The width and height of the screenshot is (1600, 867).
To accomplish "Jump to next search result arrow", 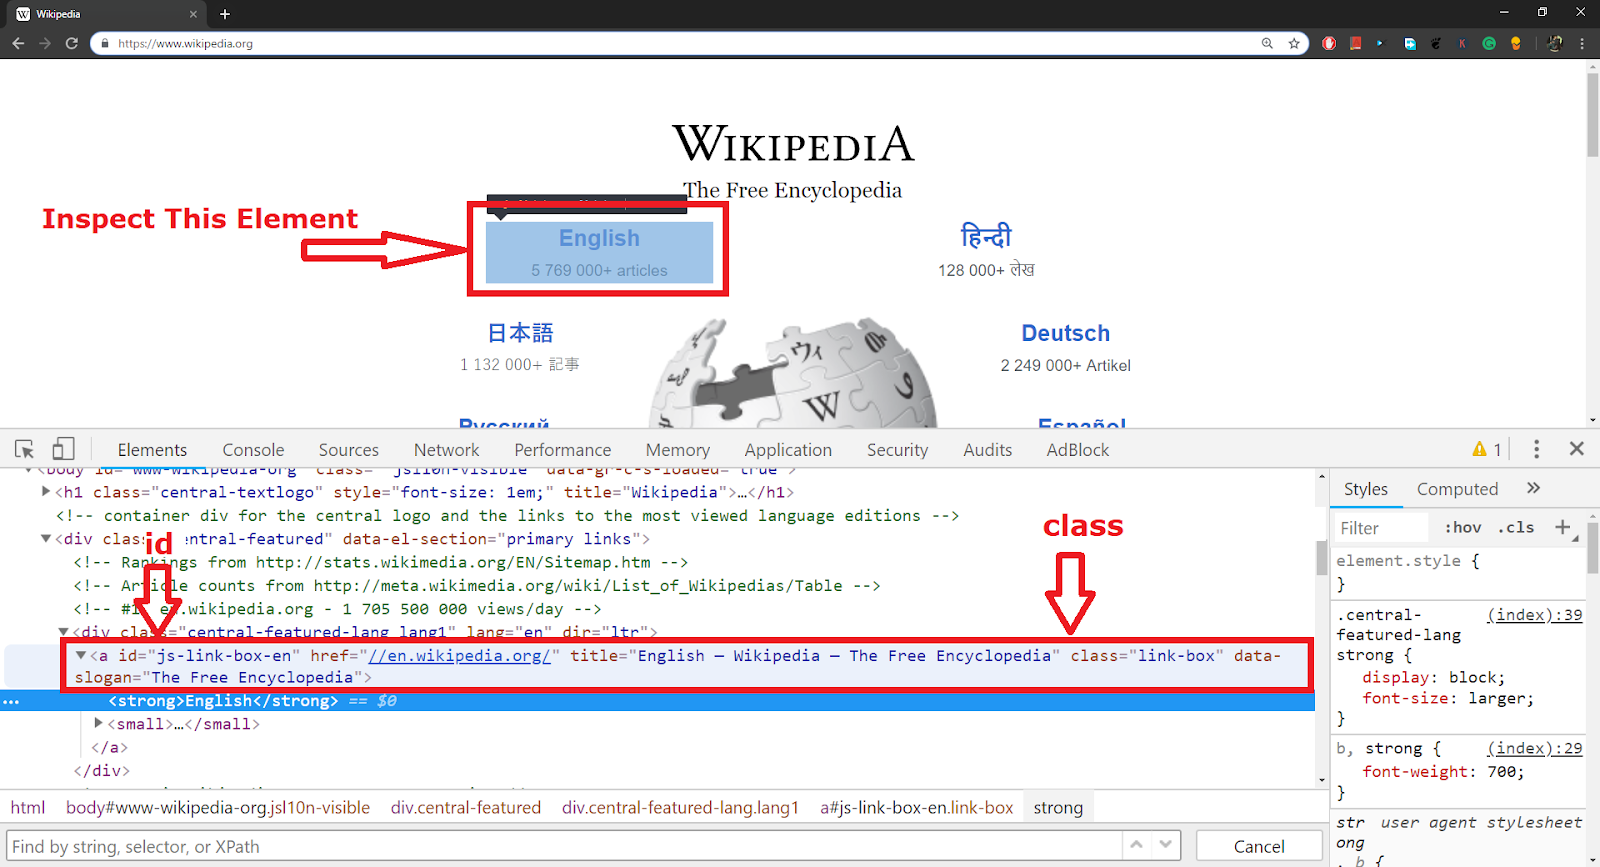I will click(1166, 845).
